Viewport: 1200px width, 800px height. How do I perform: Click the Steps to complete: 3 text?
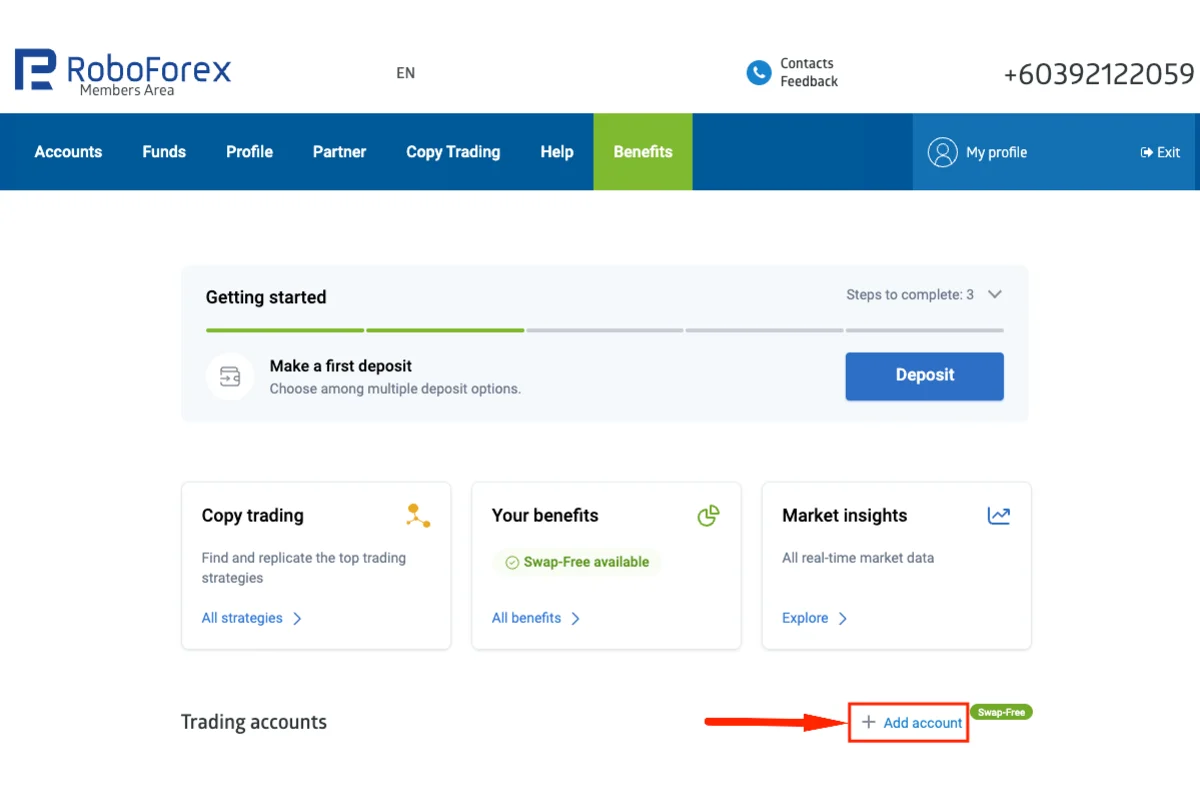click(x=910, y=295)
